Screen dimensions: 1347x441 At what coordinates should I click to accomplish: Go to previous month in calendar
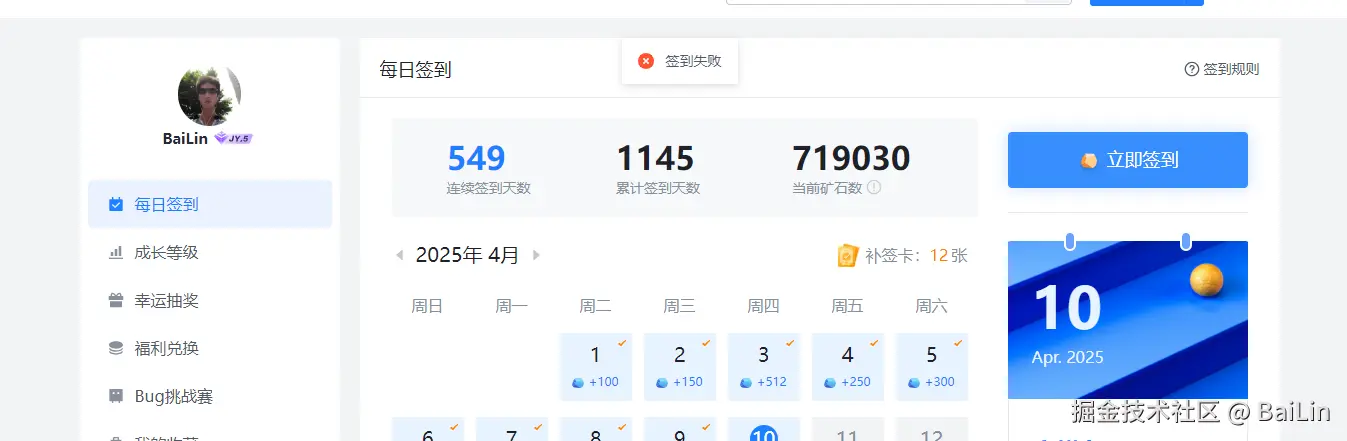click(x=400, y=255)
